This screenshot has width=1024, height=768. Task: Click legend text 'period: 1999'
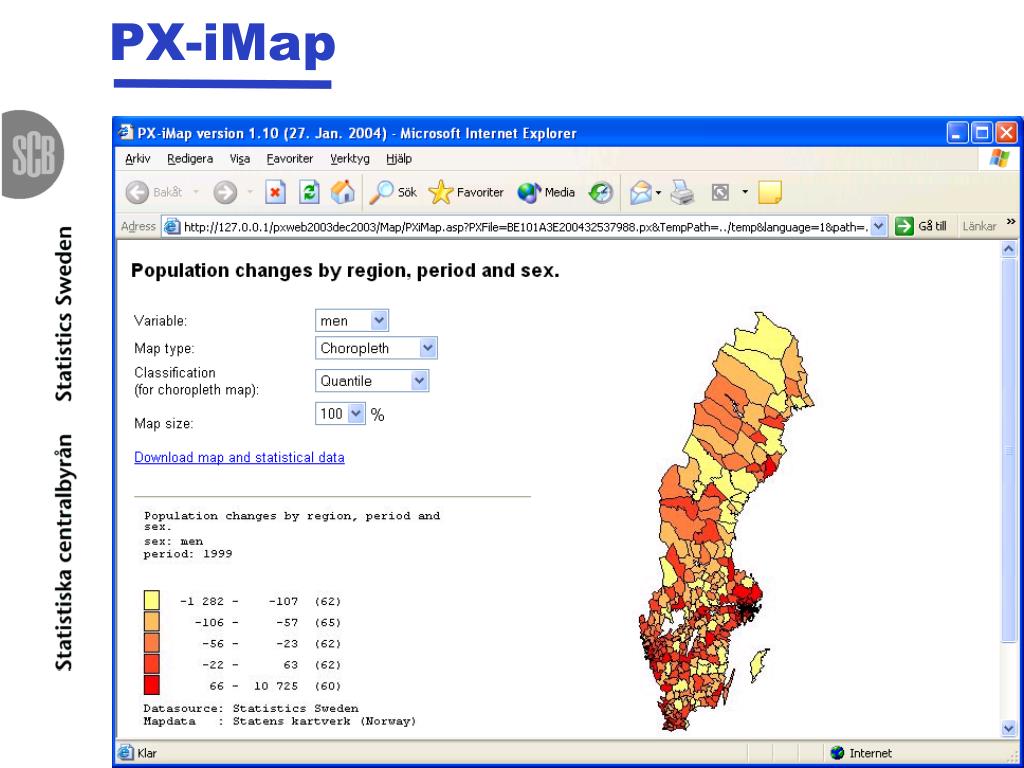pos(187,554)
